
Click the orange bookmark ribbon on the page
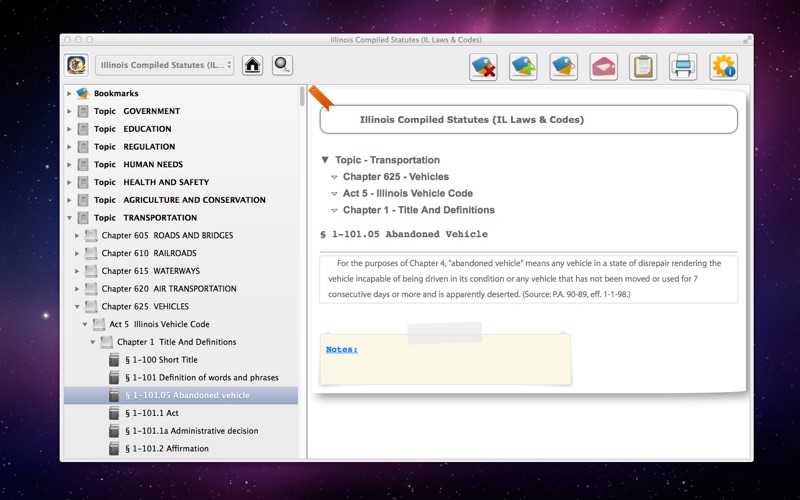pyautogui.click(x=321, y=97)
